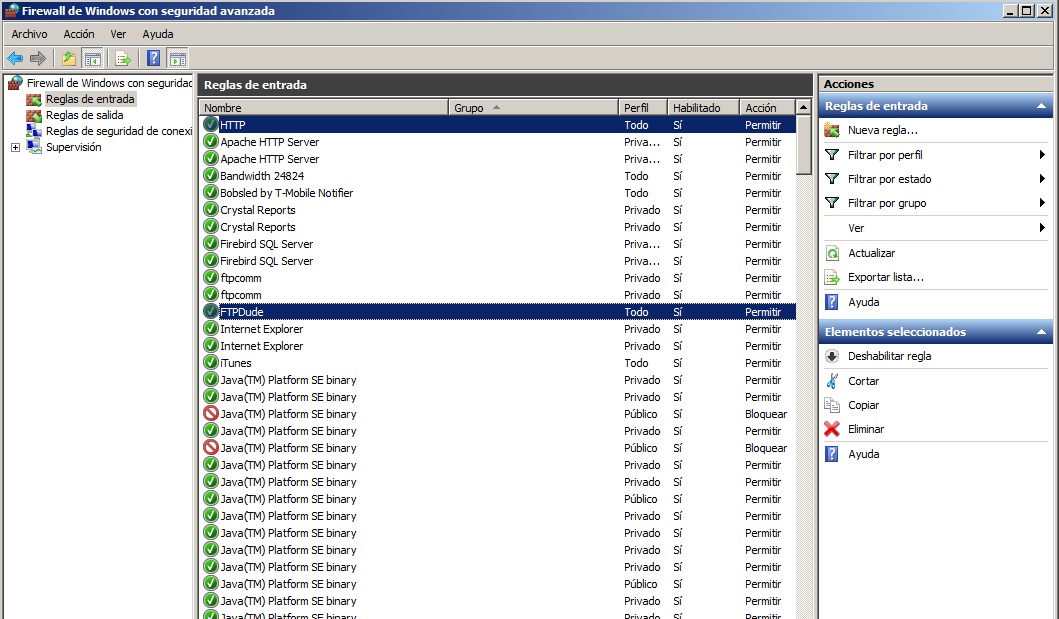The image size is (1059, 619).
Task: Click the Filtrar por perfil funnel icon
Action: click(x=832, y=155)
